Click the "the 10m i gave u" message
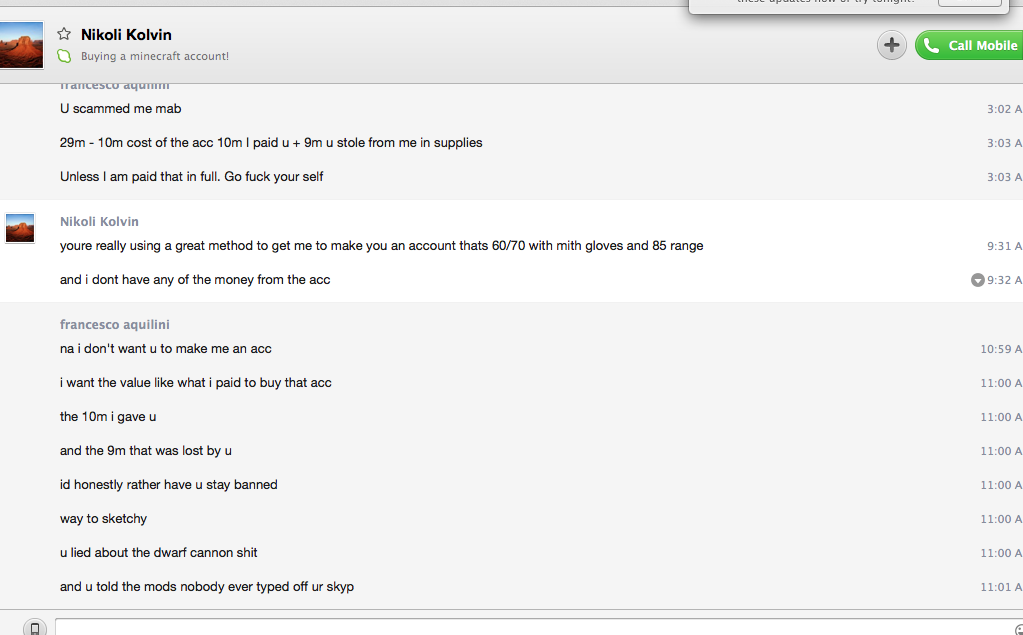This screenshot has height=635, width=1023. pos(108,417)
